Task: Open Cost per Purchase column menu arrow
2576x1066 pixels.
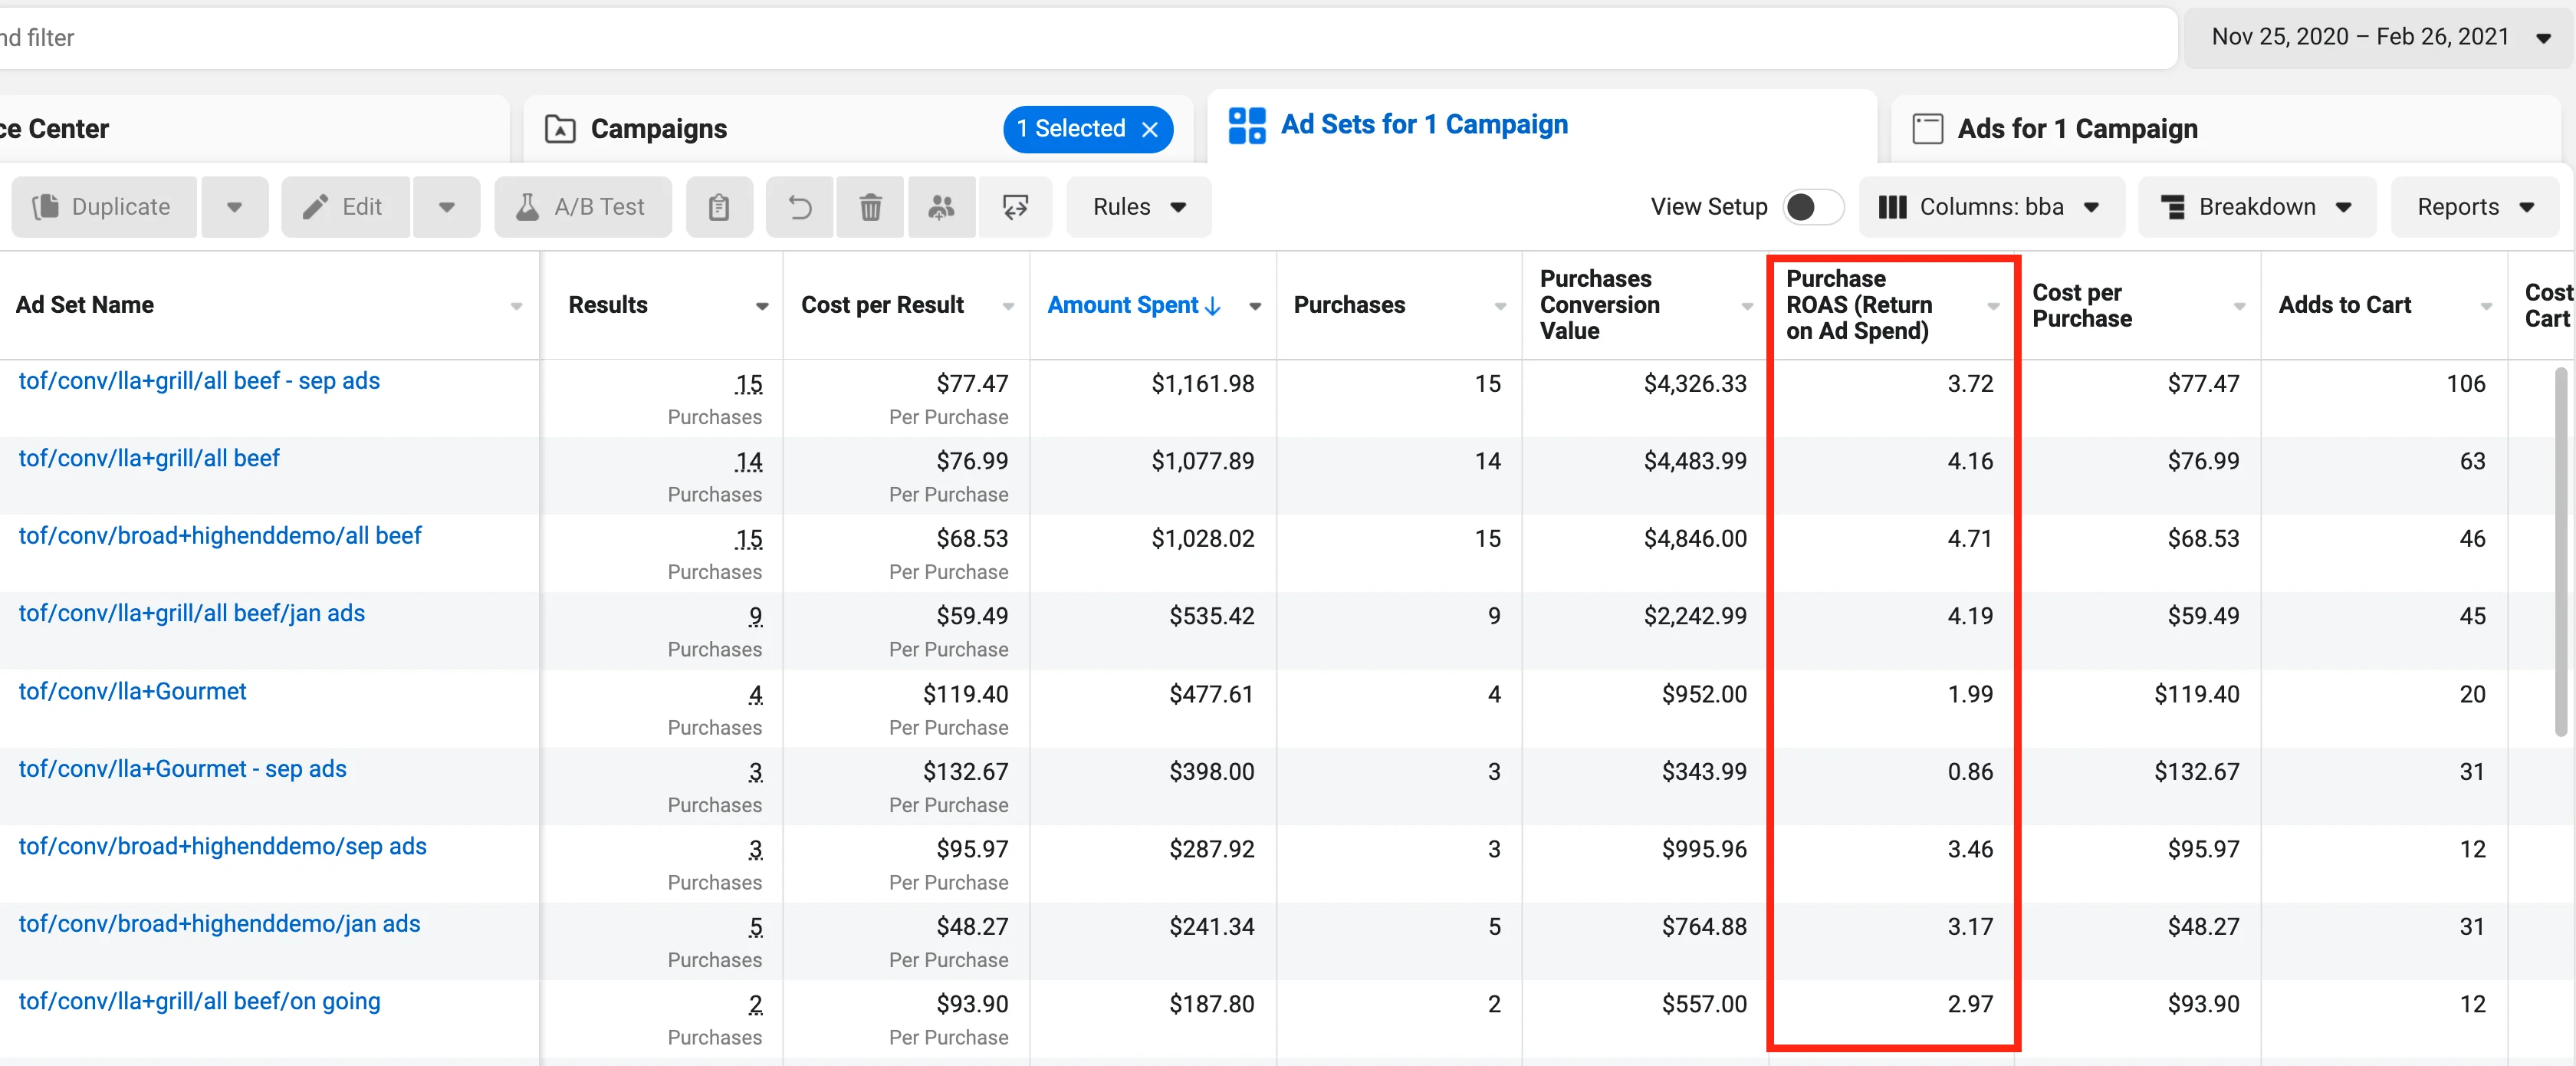Action: point(2240,306)
